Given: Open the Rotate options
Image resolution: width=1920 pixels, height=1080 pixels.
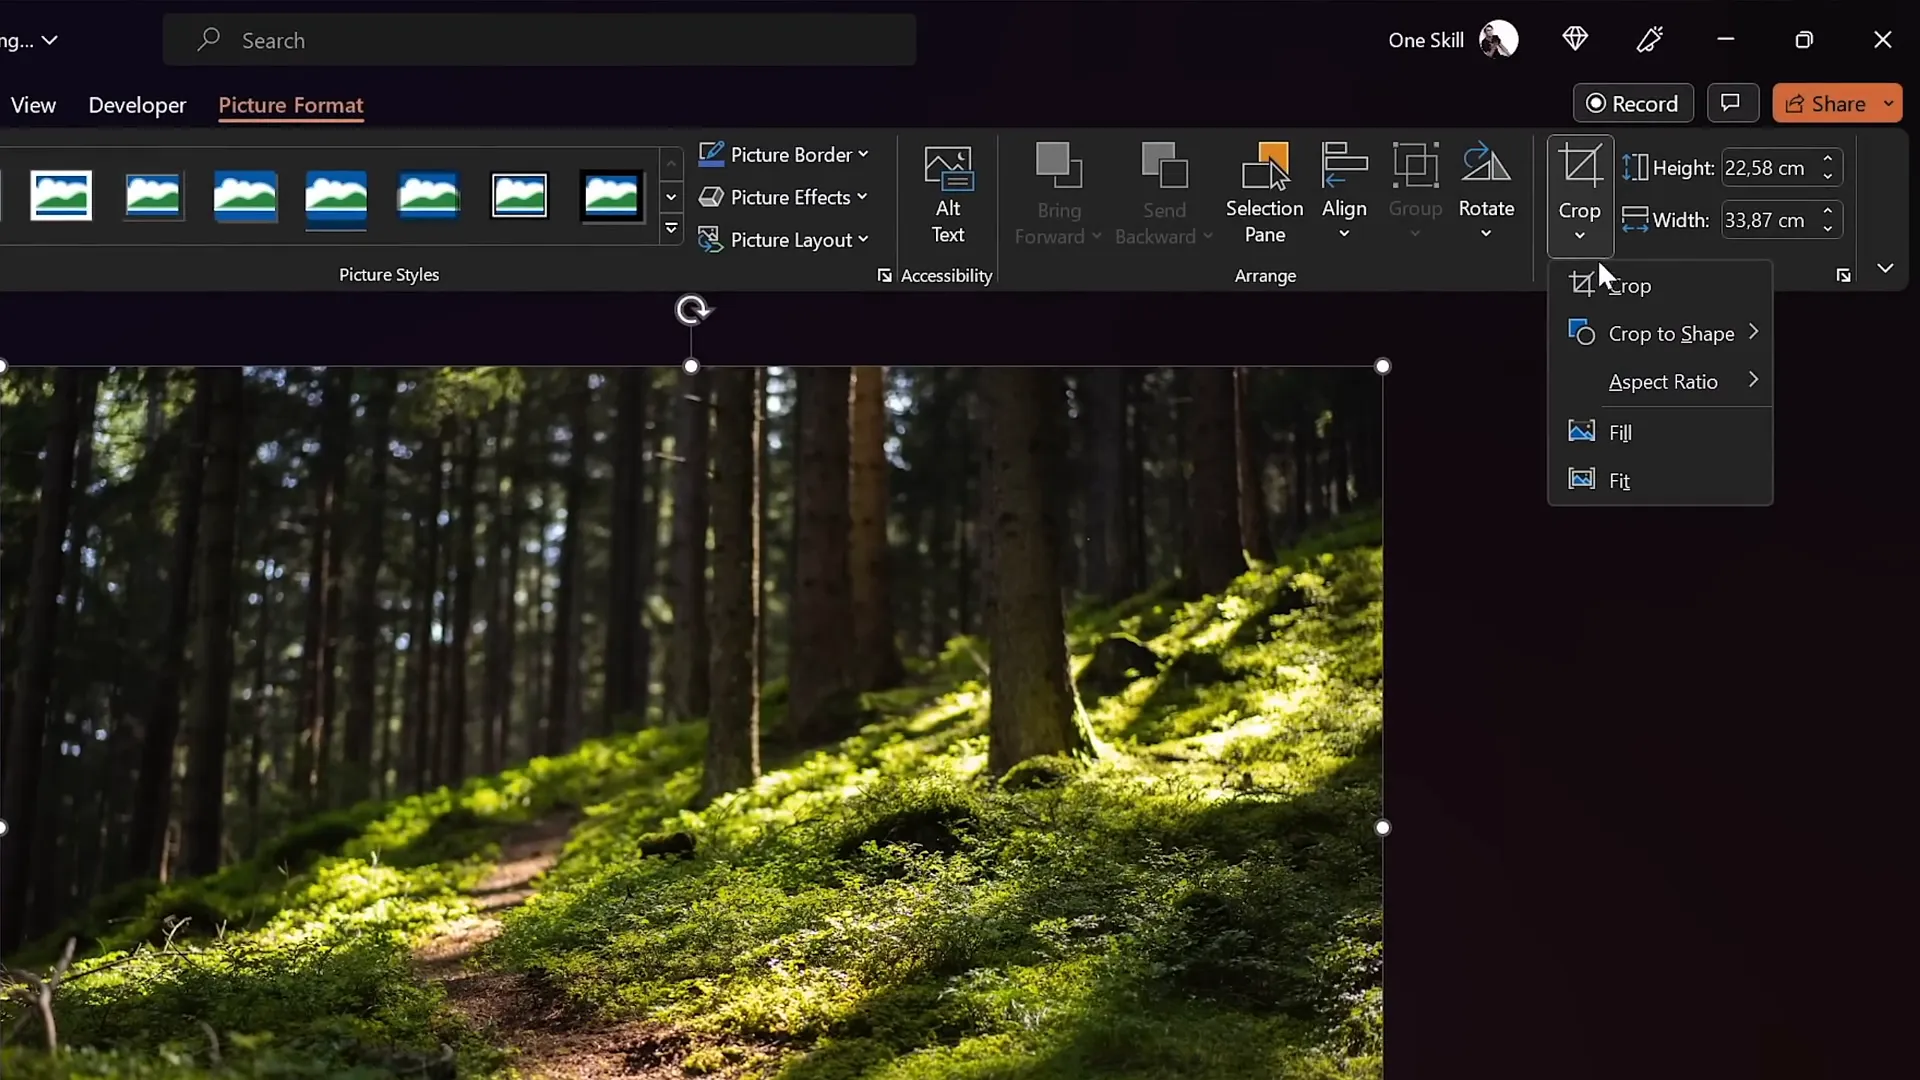Looking at the screenshot, I should tap(1486, 192).
